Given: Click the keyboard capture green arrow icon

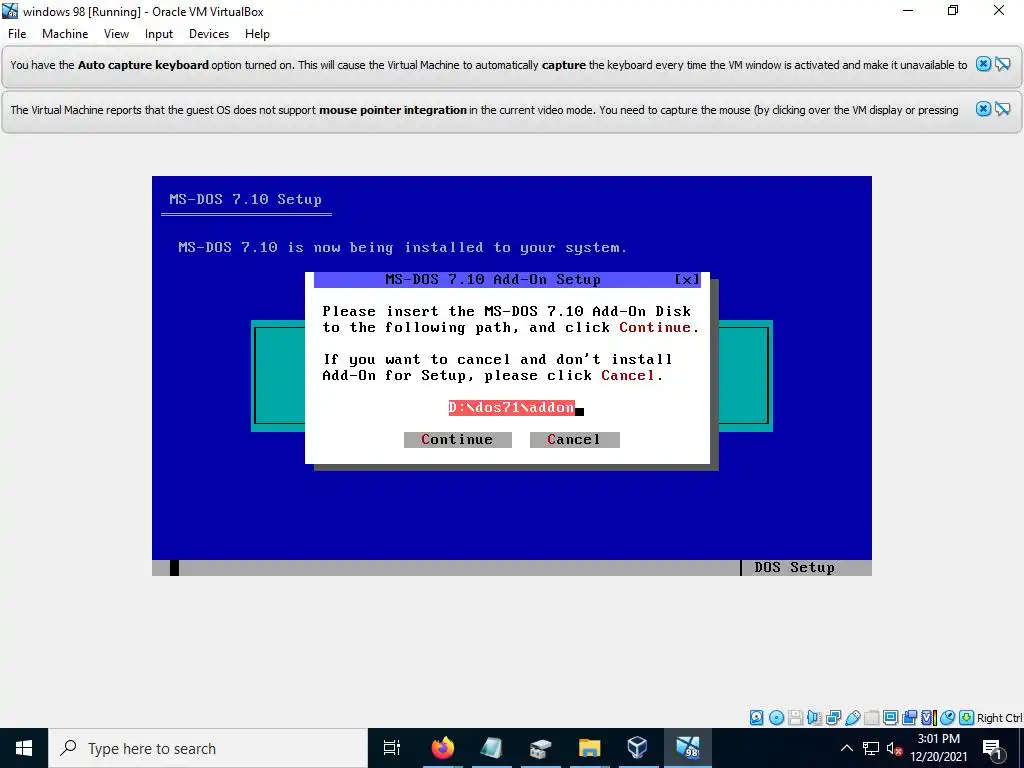Looking at the screenshot, I should (x=967, y=718).
